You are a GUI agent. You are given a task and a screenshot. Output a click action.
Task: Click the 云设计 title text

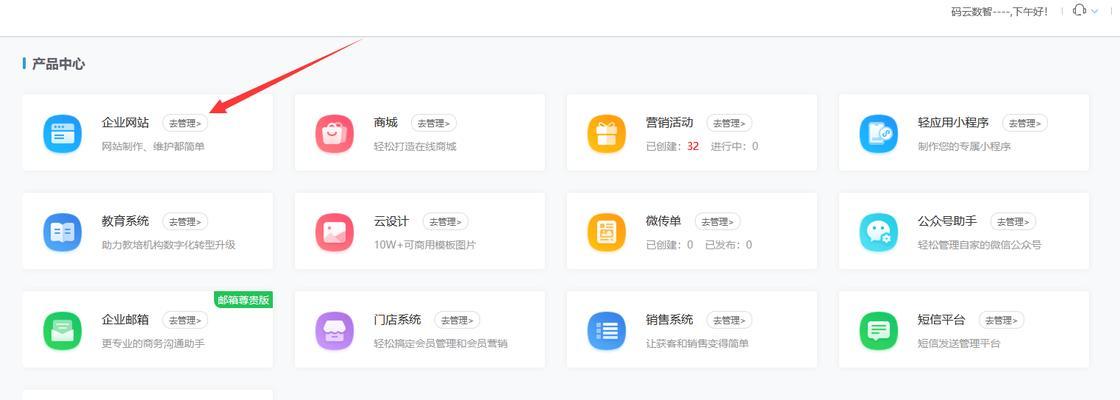point(391,221)
